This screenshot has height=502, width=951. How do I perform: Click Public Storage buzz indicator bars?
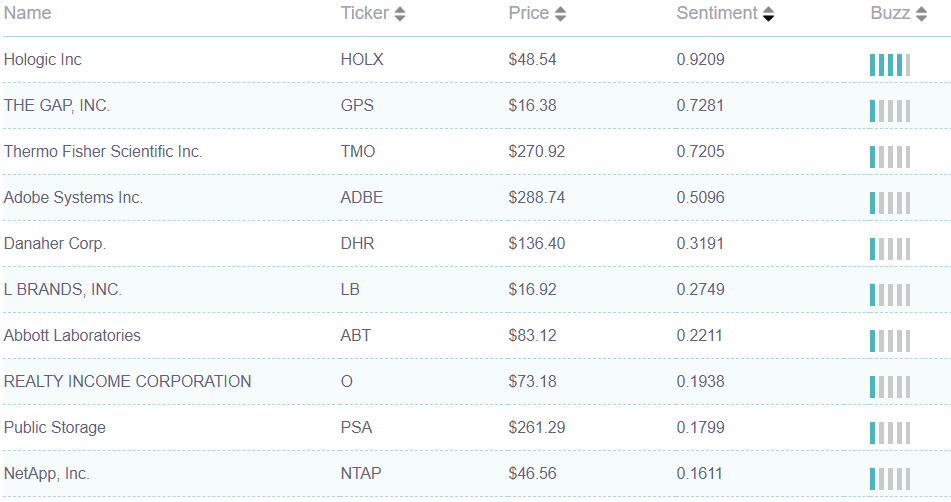[x=889, y=433]
